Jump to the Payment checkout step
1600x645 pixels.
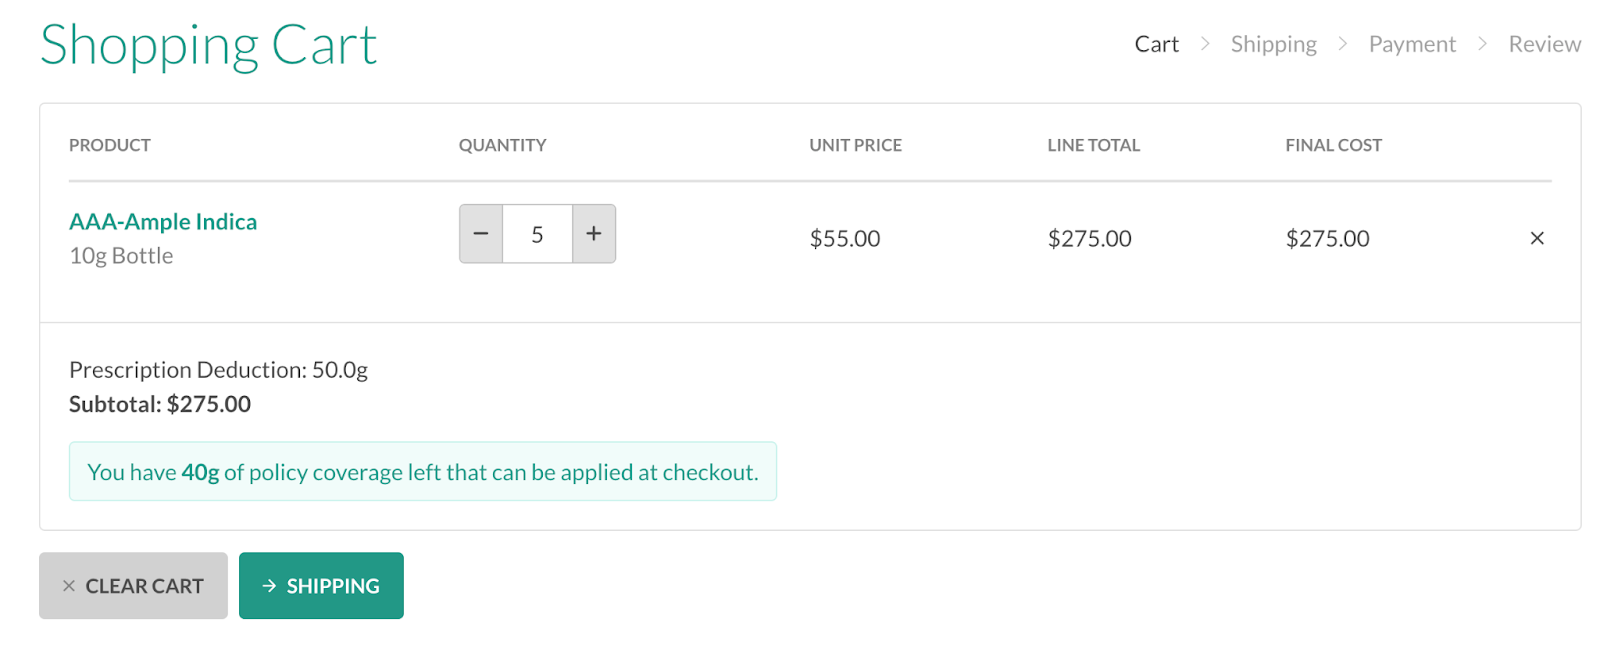point(1411,44)
